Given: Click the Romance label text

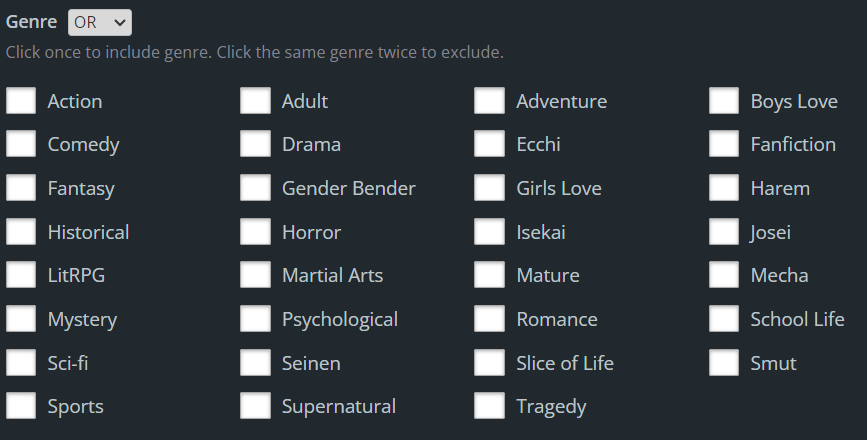Looking at the screenshot, I should (556, 319).
